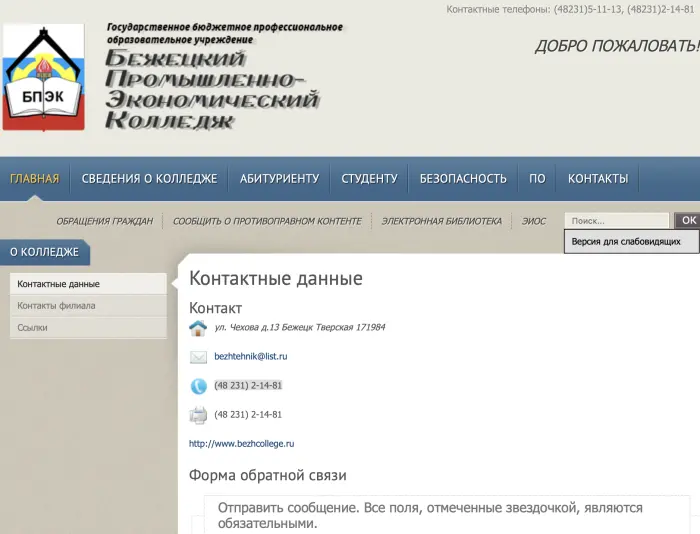Select the АБИТУРИЕНТУ menu item

pos(279,179)
